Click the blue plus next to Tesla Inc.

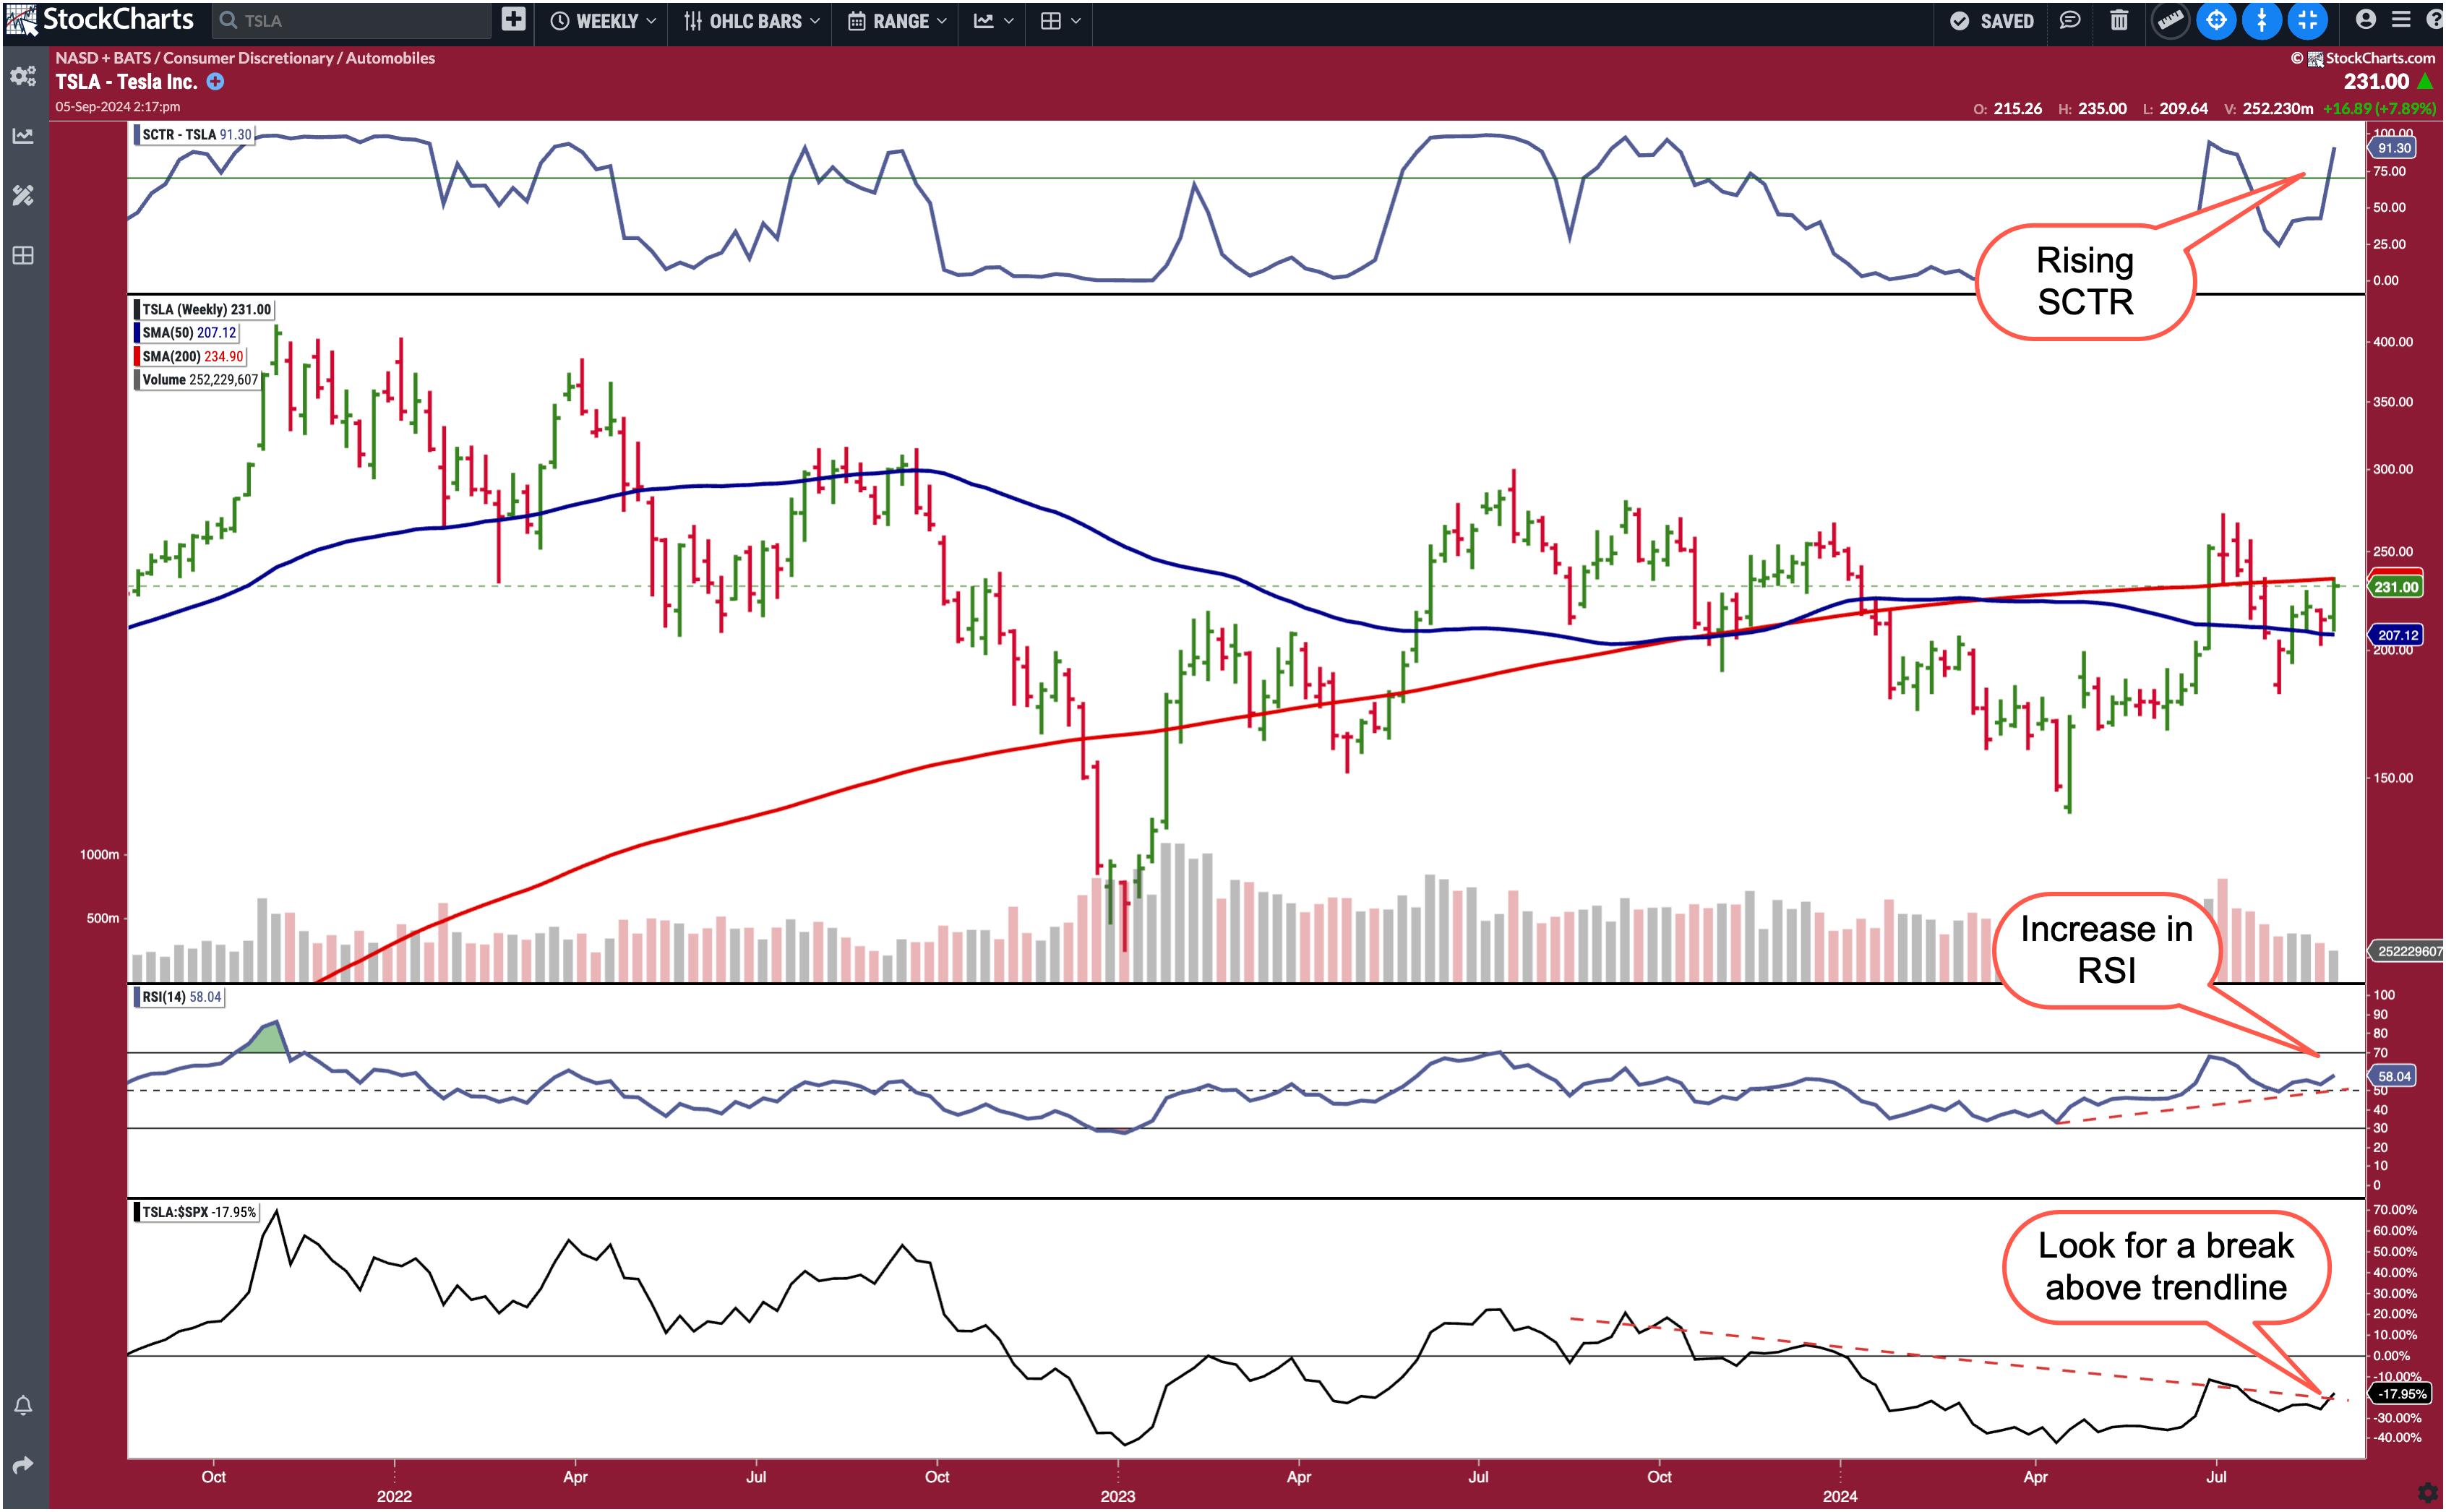(x=215, y=82)
